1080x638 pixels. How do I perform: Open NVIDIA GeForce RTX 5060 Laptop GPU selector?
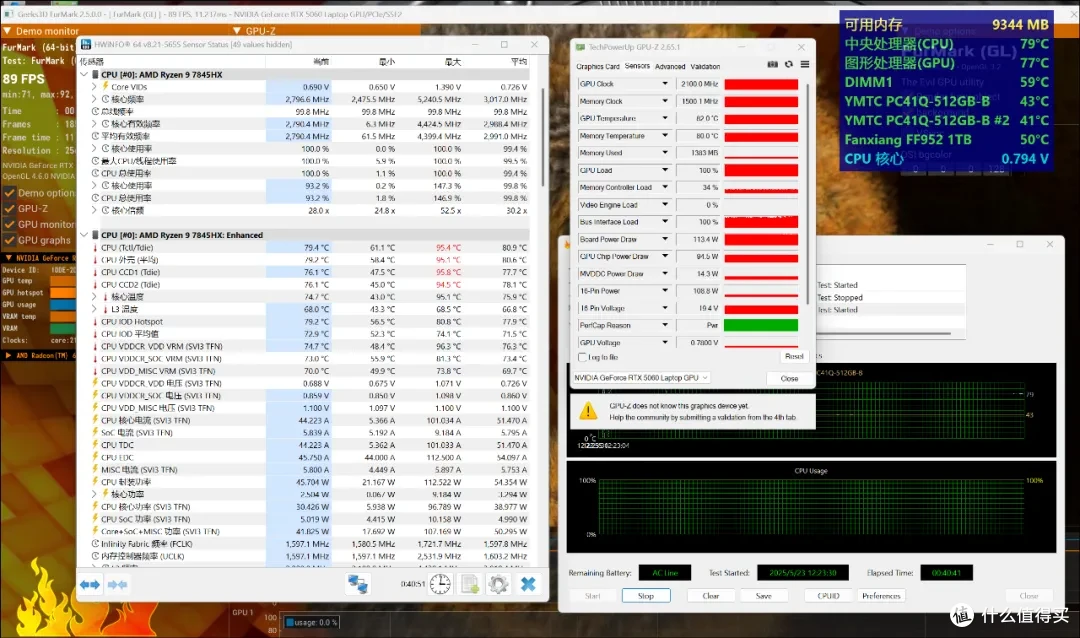(x=641, y=378)
